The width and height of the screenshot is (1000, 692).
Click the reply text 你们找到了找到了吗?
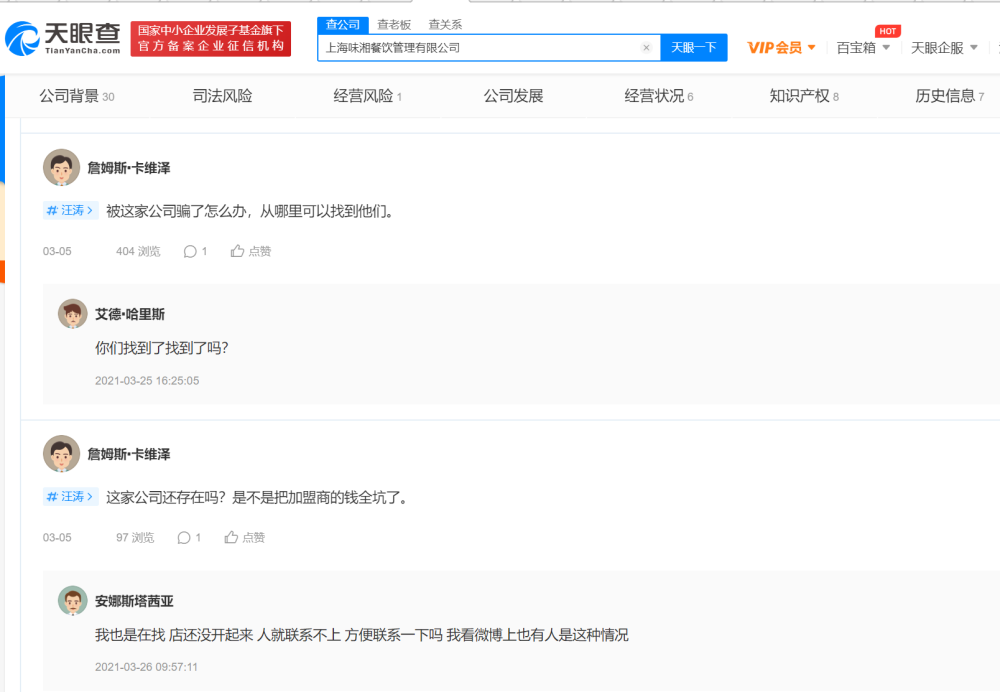point(161,348)
